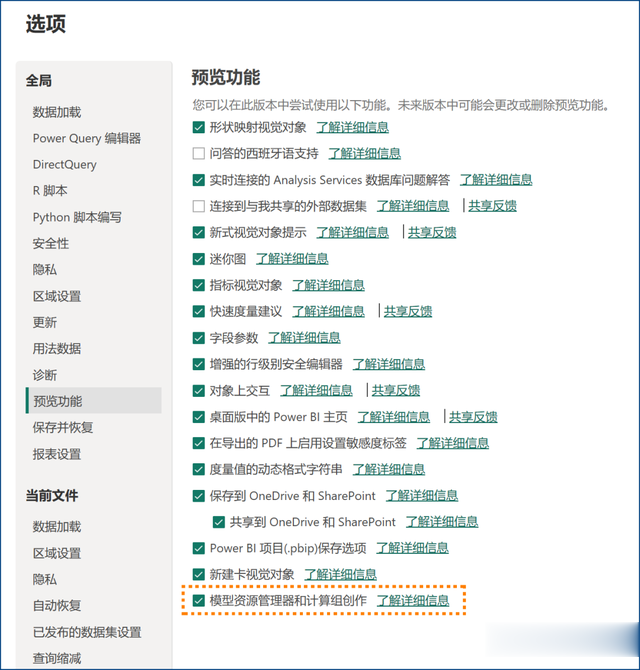
Task: Open 了解详细信息 for Analysis Services 数据库问题解答
Action: [496, 180]
